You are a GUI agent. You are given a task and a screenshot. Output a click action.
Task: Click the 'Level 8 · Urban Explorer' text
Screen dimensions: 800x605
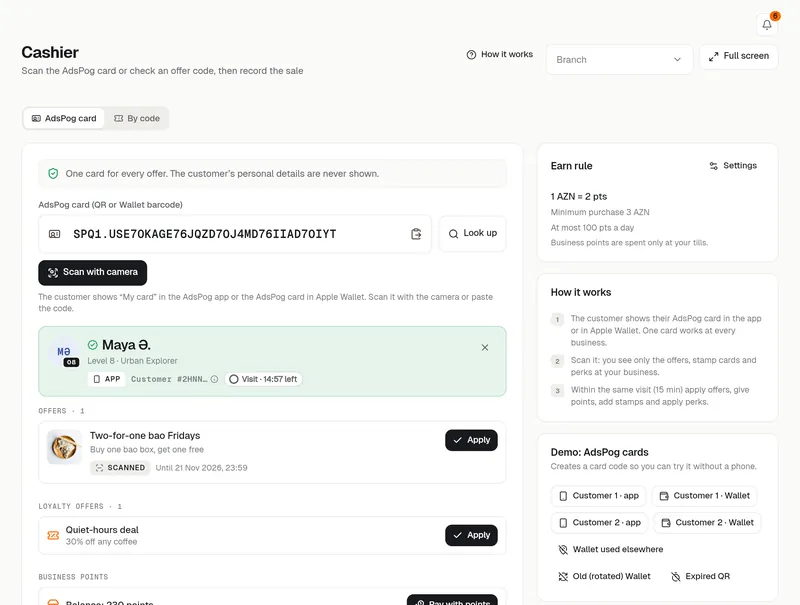pos(132,361)
